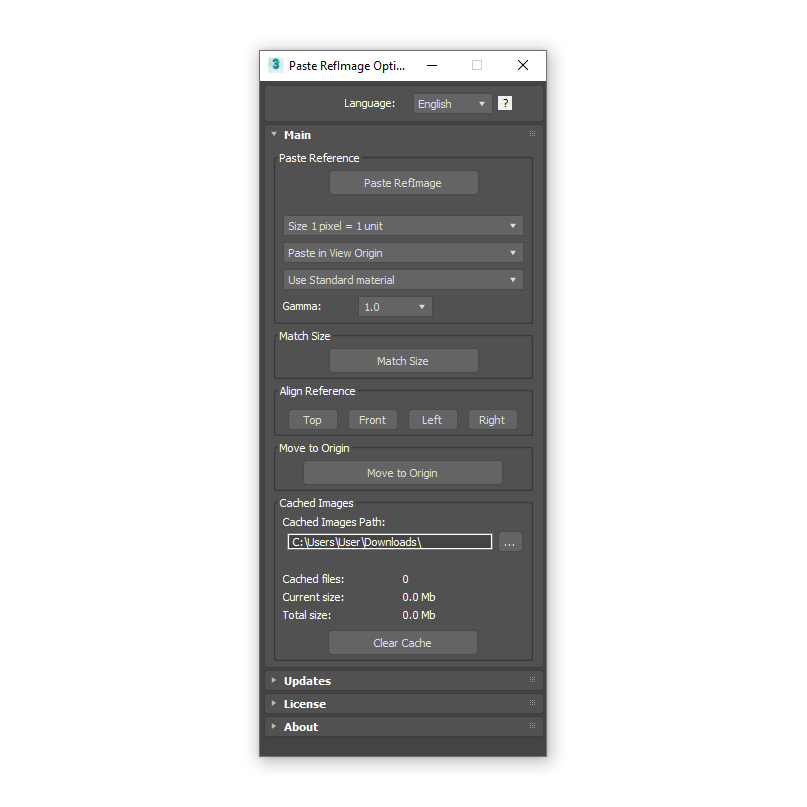Expand the License rollout
The width and height of the screenshot is (807, 807).
(x=404, y=704)
